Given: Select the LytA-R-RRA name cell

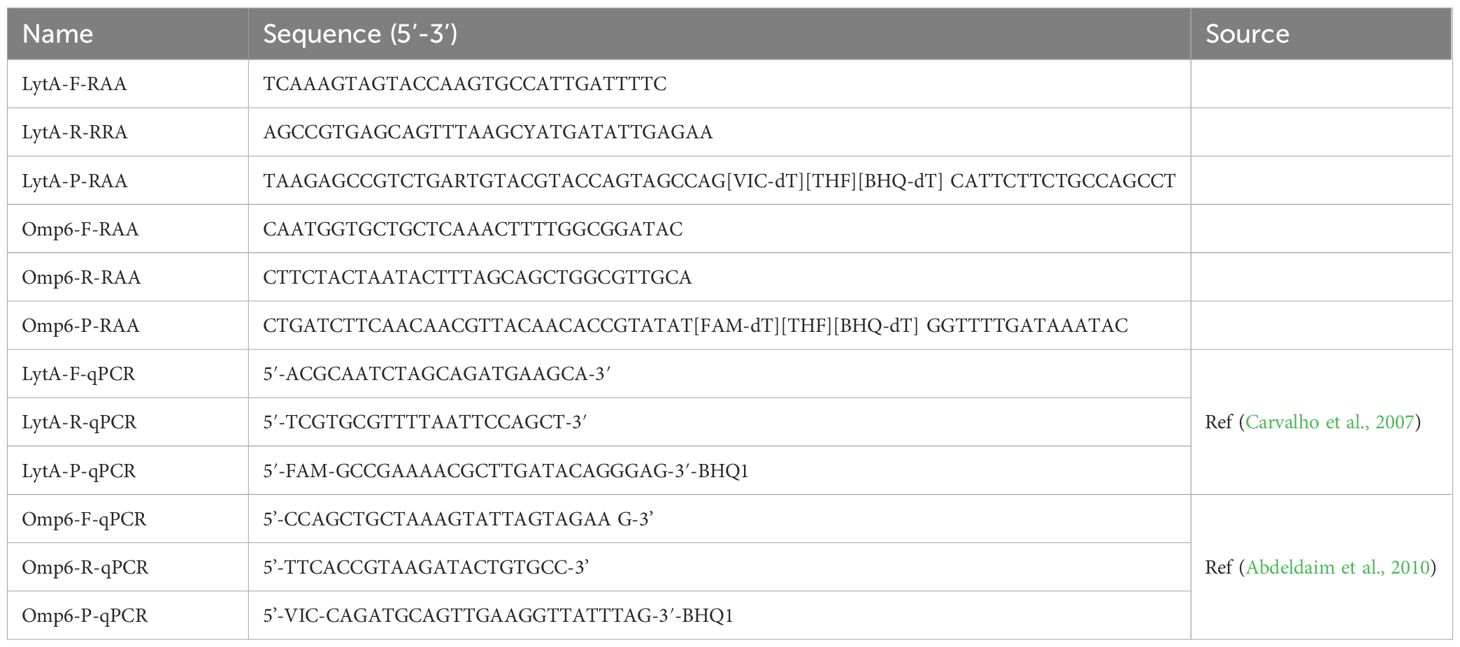Looking at the screenshot, I should coord(75,132).
